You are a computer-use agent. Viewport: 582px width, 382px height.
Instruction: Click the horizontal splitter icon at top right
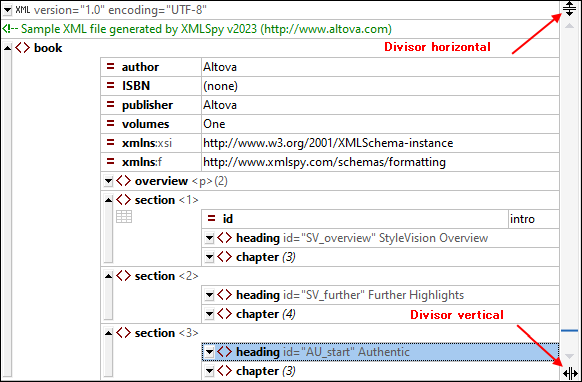click(569, 9)
